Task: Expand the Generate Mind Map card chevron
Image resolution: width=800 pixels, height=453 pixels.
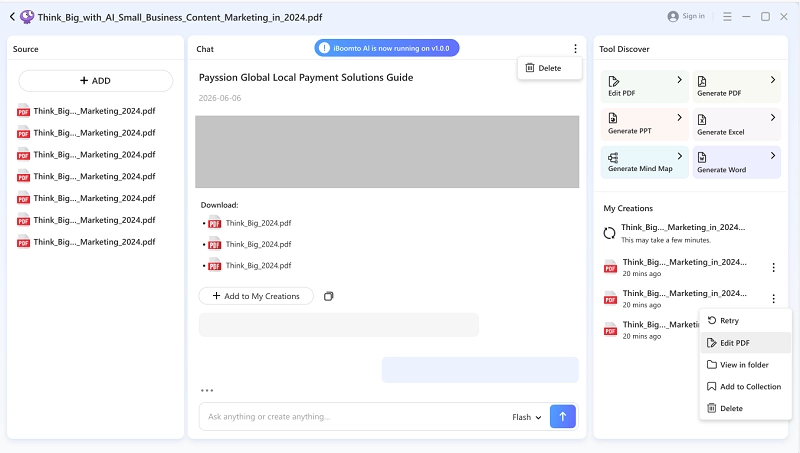Action: click(679, 156)
